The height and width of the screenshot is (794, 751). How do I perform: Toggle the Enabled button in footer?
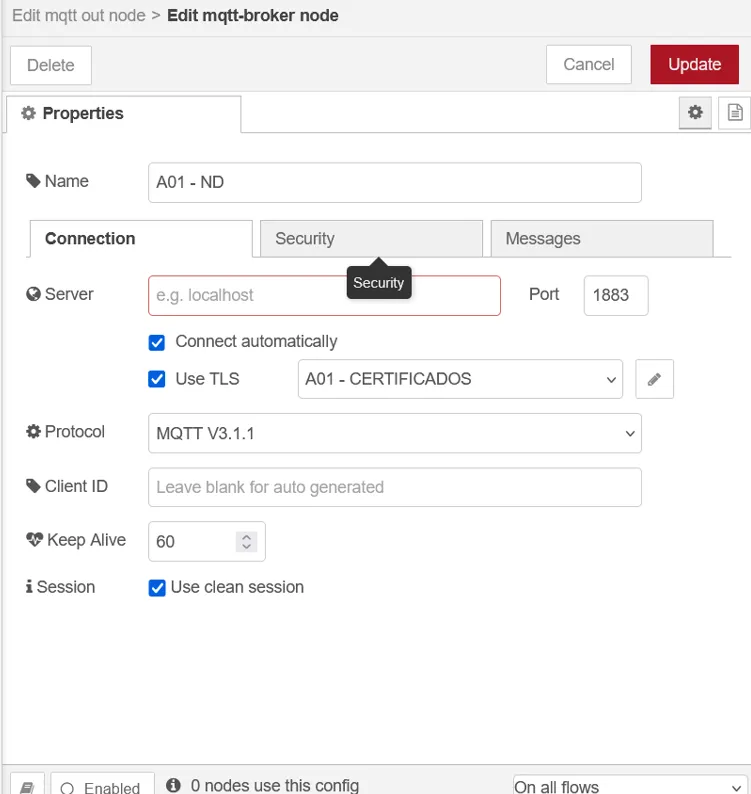pos(102,786)
